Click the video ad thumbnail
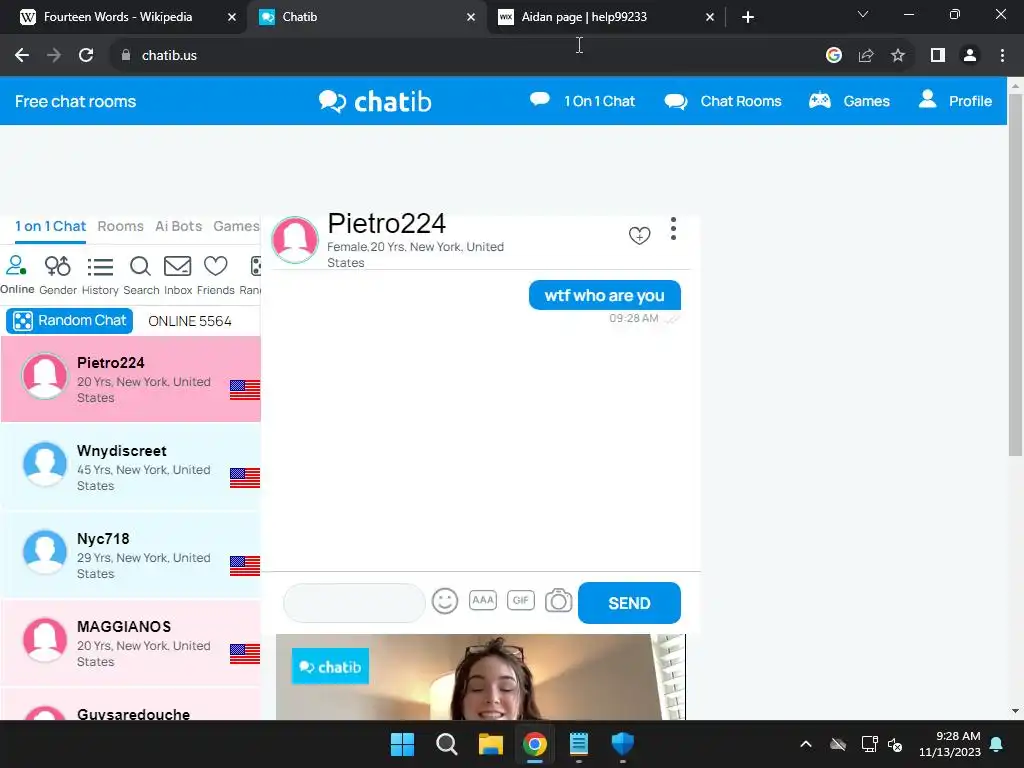 coord(481,677)
